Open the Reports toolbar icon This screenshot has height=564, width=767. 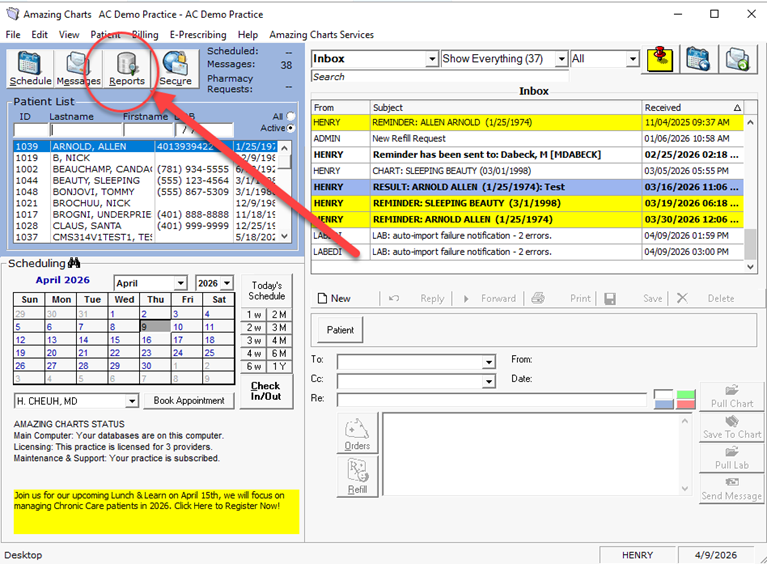click(127, 68)
